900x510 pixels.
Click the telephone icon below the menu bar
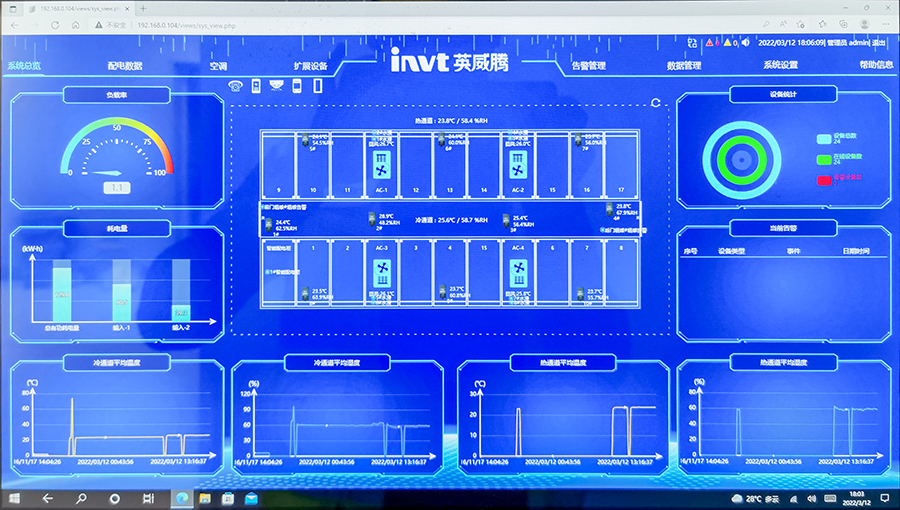236,86
